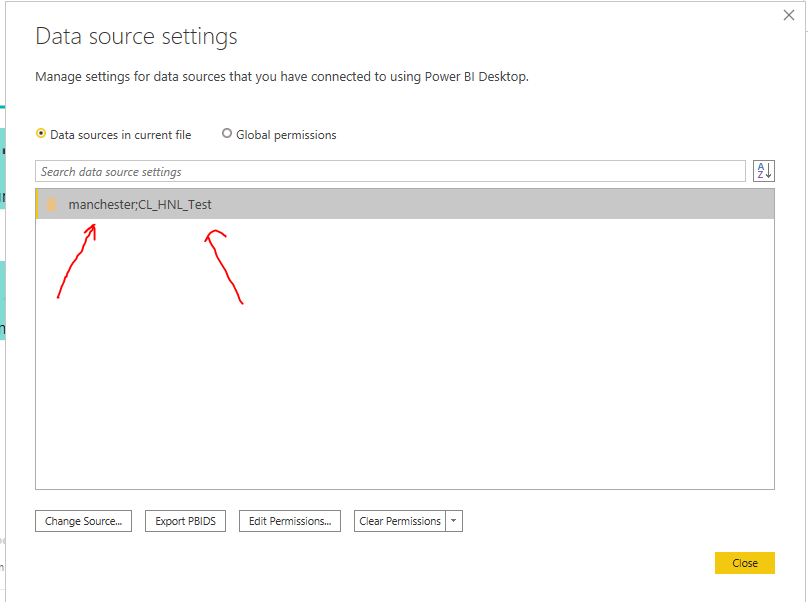Click Clear Permissions button
The width and height of the screenshot is (808, 602).
click(x=400, y=521)
